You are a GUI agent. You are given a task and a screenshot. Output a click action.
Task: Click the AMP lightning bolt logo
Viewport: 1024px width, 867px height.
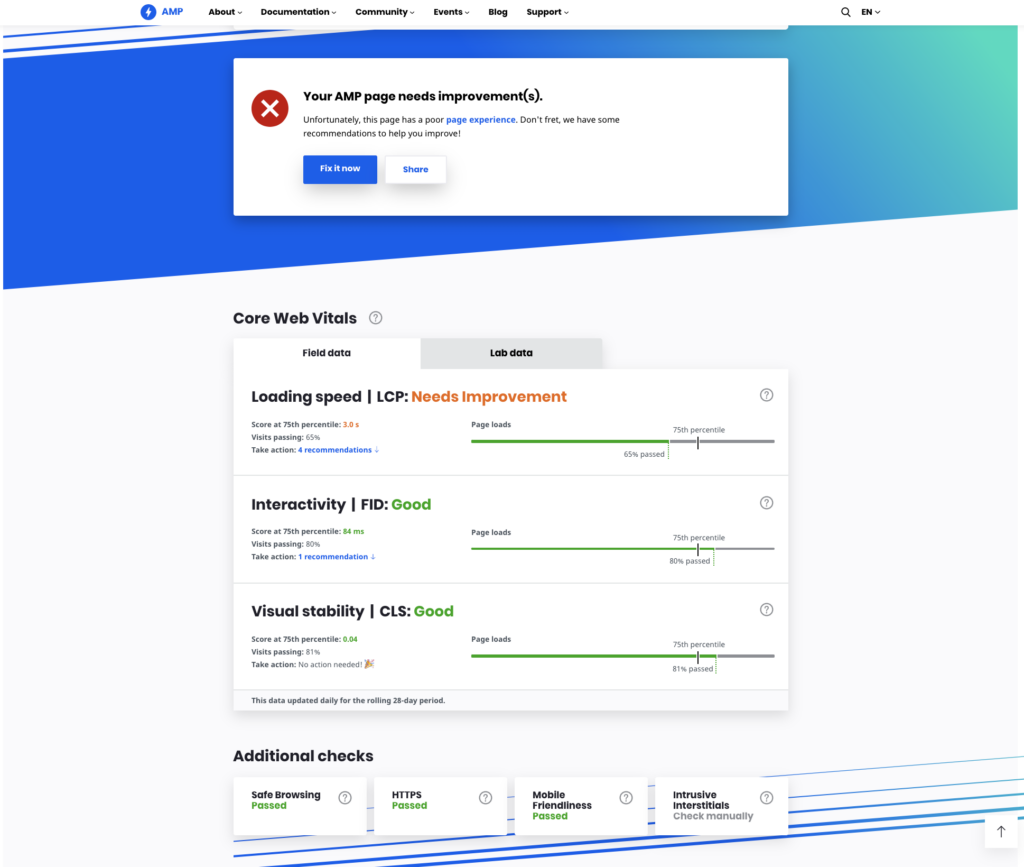point(148,12)
